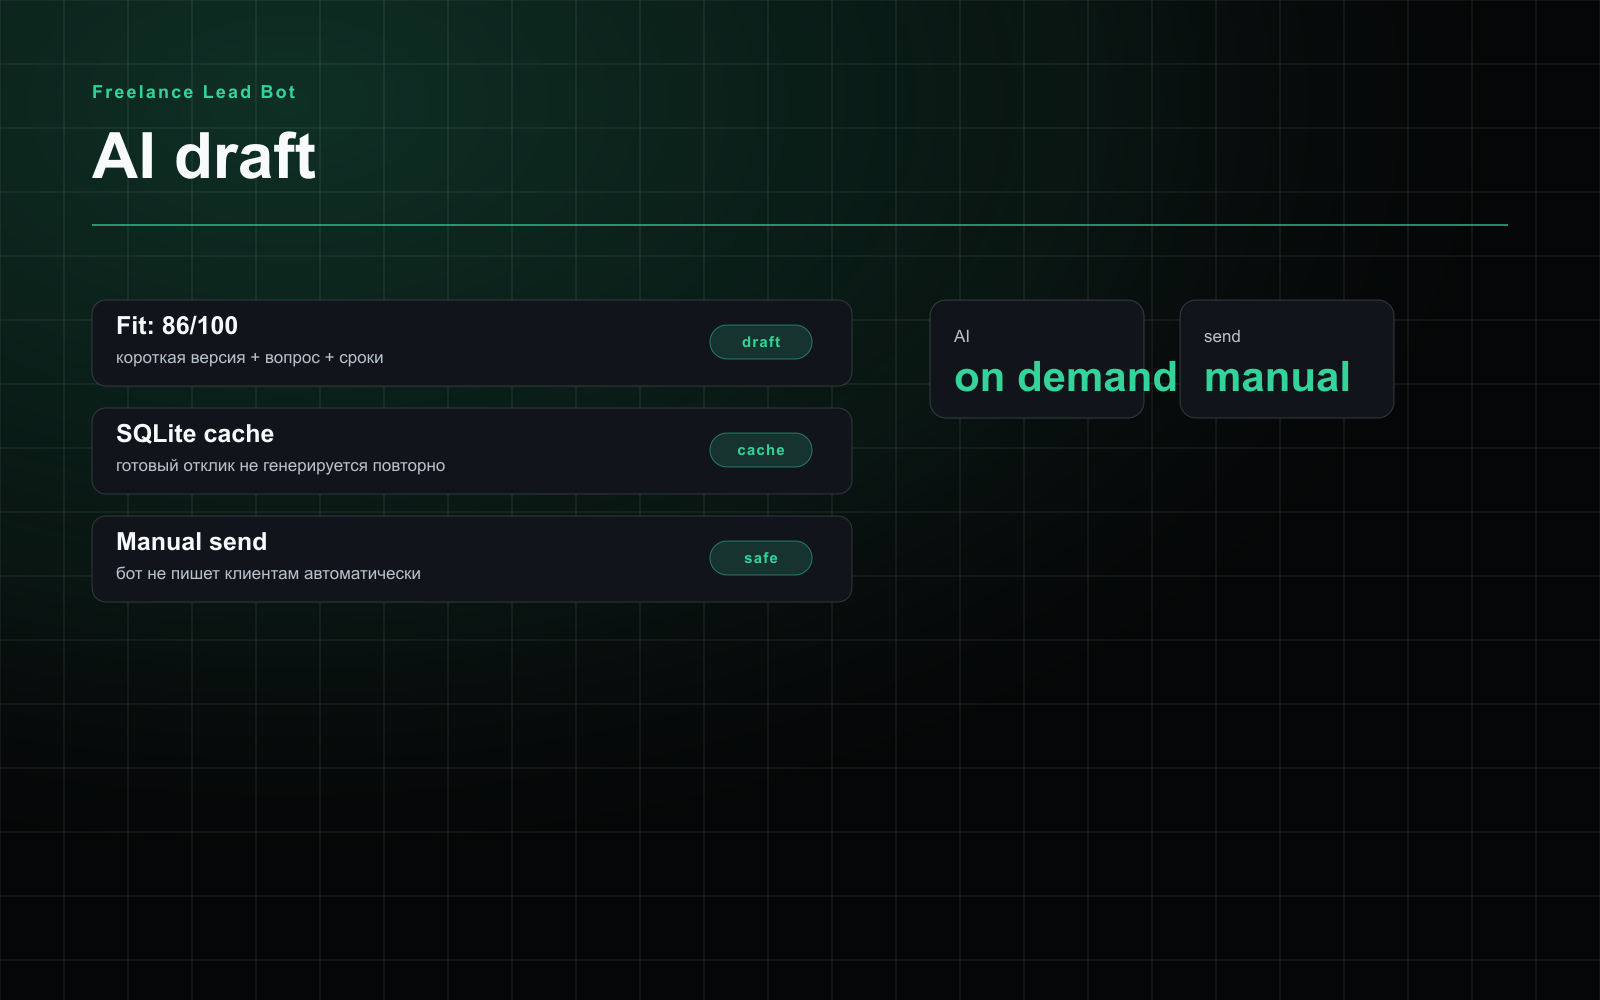Select the SQLite cache card title
This screenshot has width=1600, height=1000.
[195, 434]
